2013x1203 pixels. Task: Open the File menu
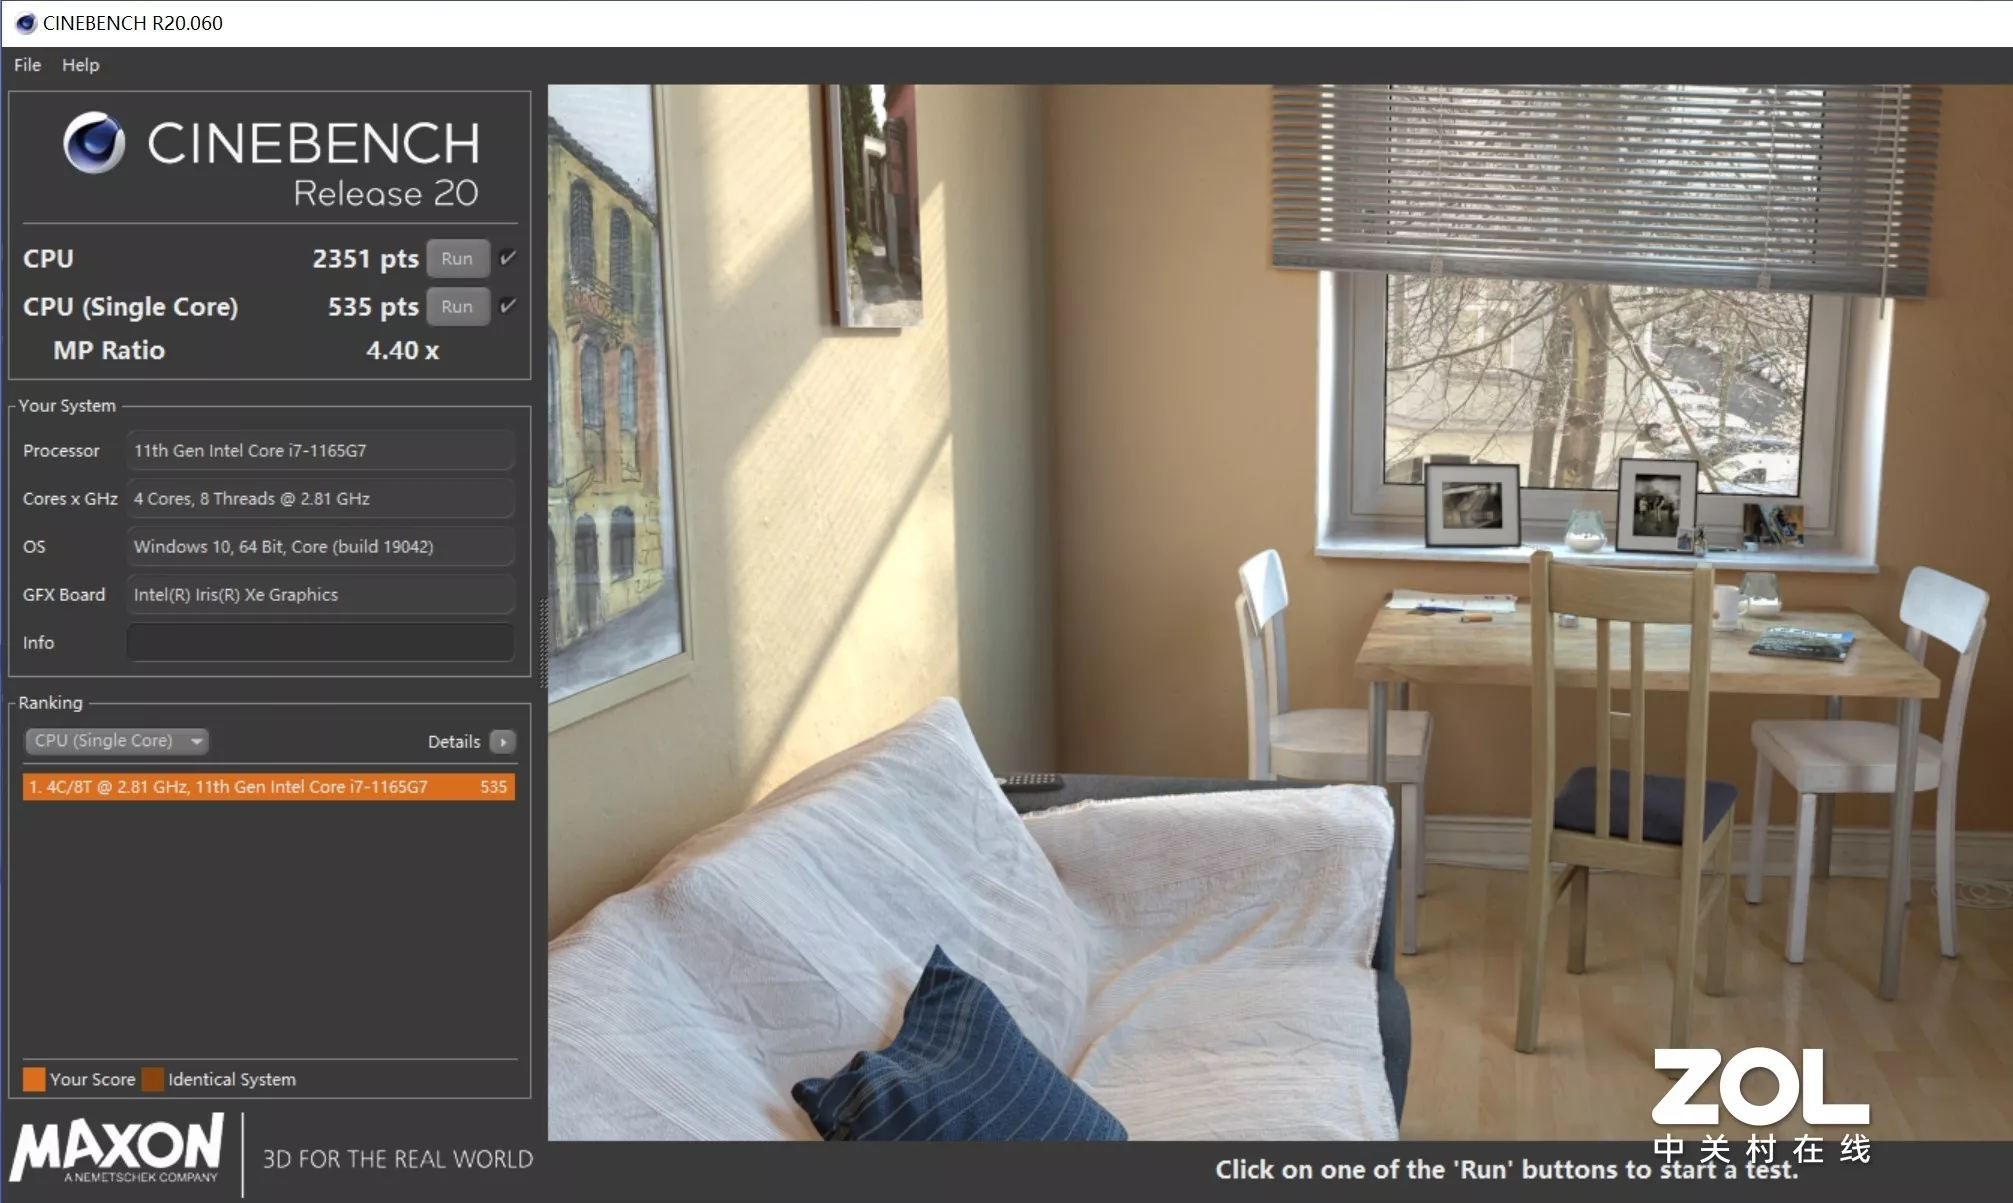27,65
